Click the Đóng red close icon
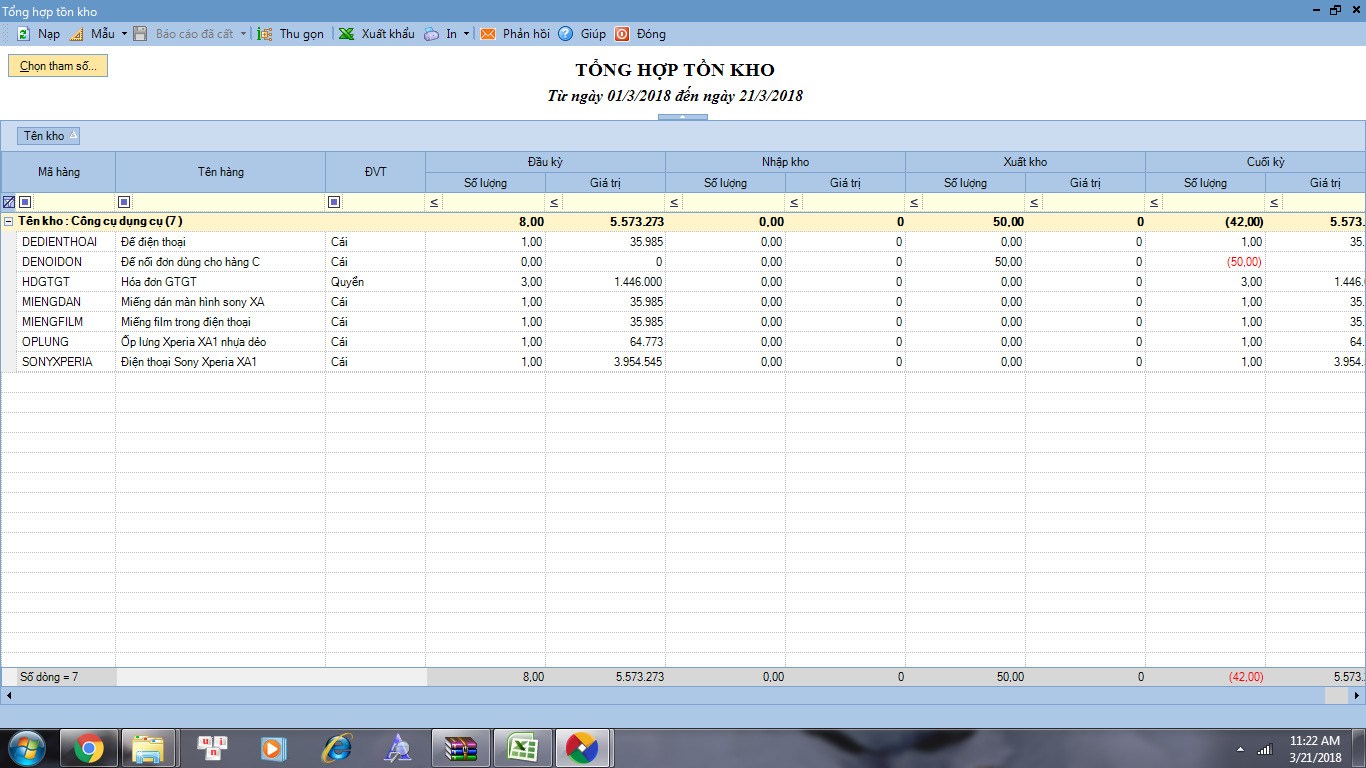Viewport: 1366px width, 768px height. tap(622, 34)
